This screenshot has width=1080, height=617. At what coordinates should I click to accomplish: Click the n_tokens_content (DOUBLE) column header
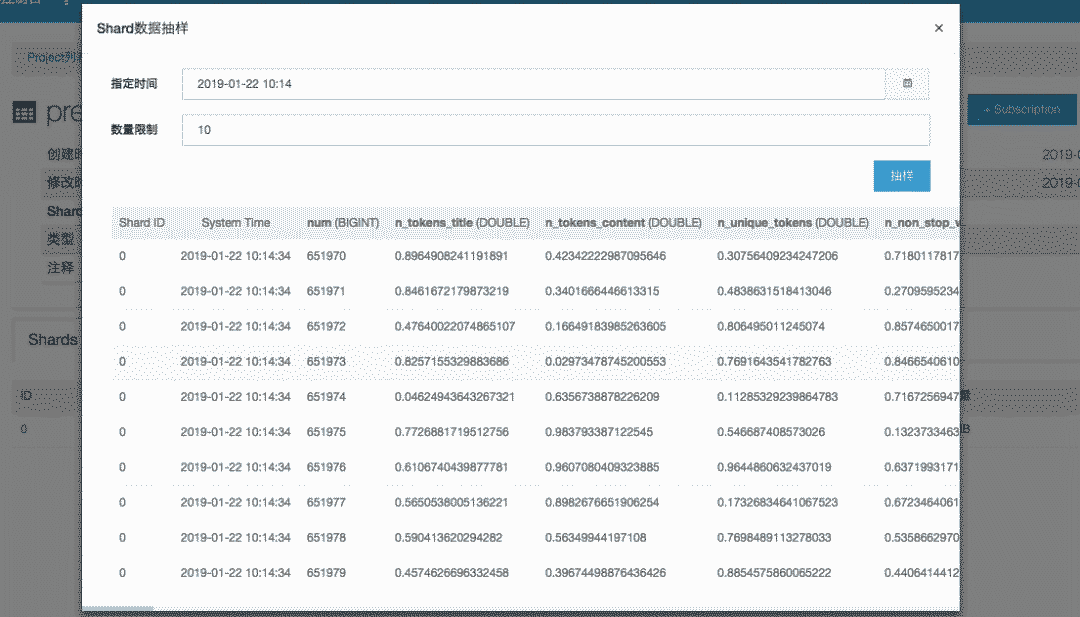tap(622, 222)
